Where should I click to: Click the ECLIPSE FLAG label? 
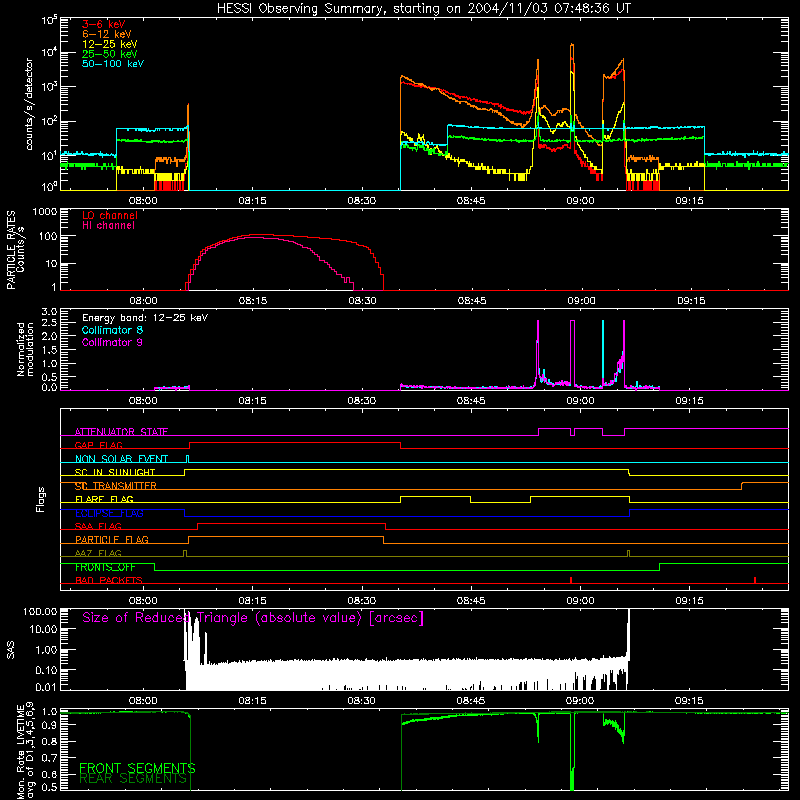pyautogui.click(x=109, y=513)
